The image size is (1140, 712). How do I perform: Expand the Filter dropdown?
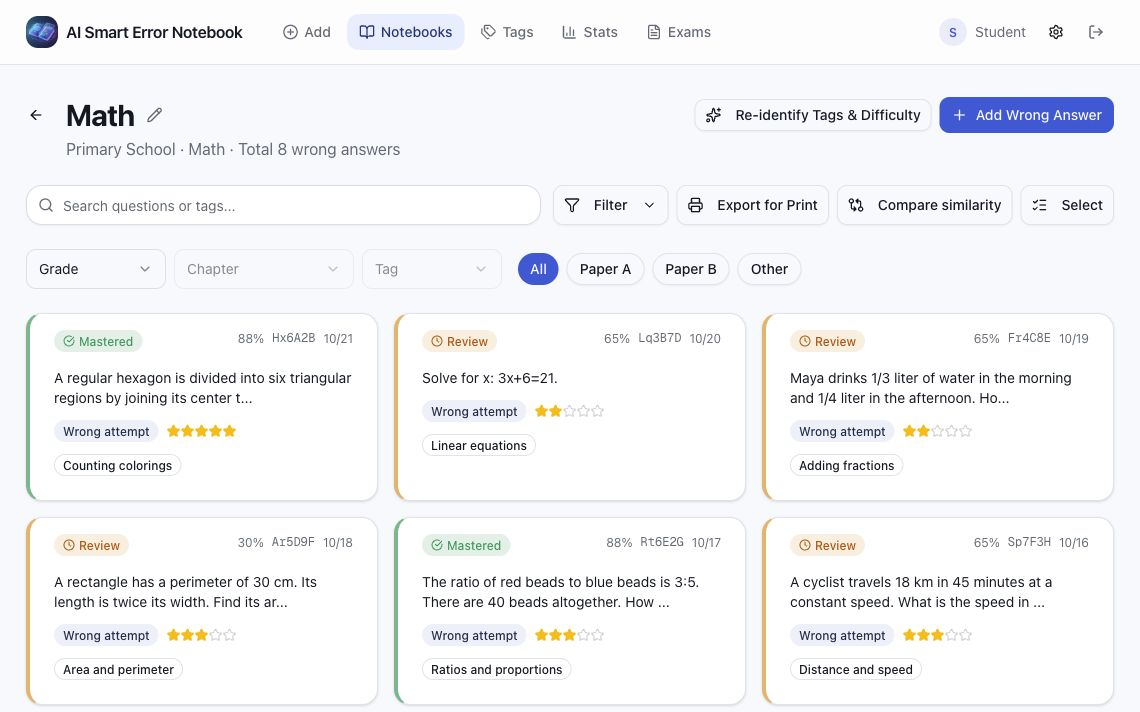pos(610,205)
